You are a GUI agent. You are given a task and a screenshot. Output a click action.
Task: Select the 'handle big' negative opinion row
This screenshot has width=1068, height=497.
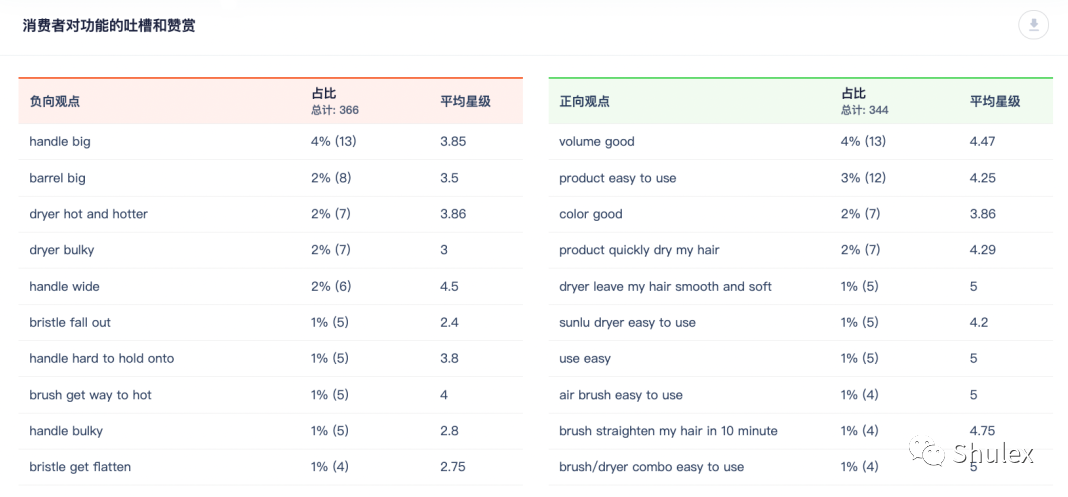click(270, 142)
